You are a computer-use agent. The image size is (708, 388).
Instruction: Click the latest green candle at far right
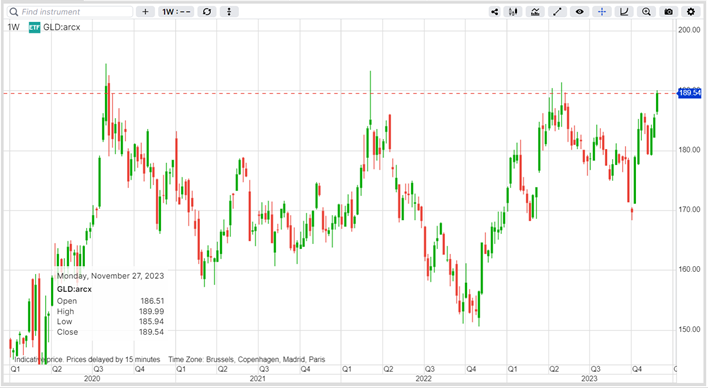click(x=657, y=103)
